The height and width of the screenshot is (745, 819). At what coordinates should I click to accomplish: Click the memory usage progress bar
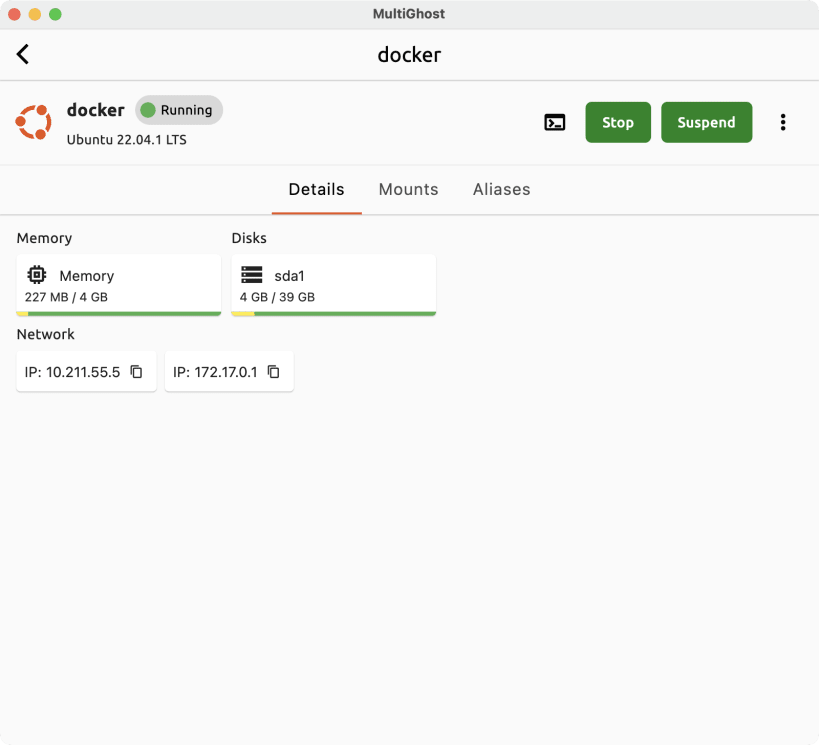tap(119, 314)
